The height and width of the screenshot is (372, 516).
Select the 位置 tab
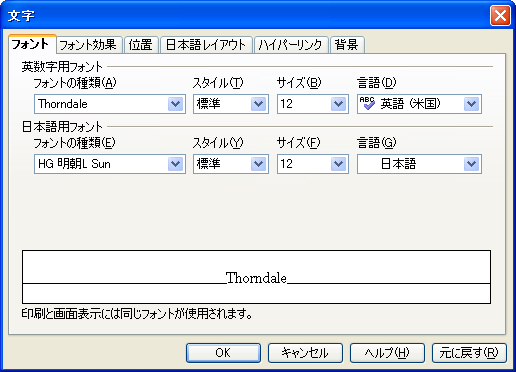[x=141, y=45]
